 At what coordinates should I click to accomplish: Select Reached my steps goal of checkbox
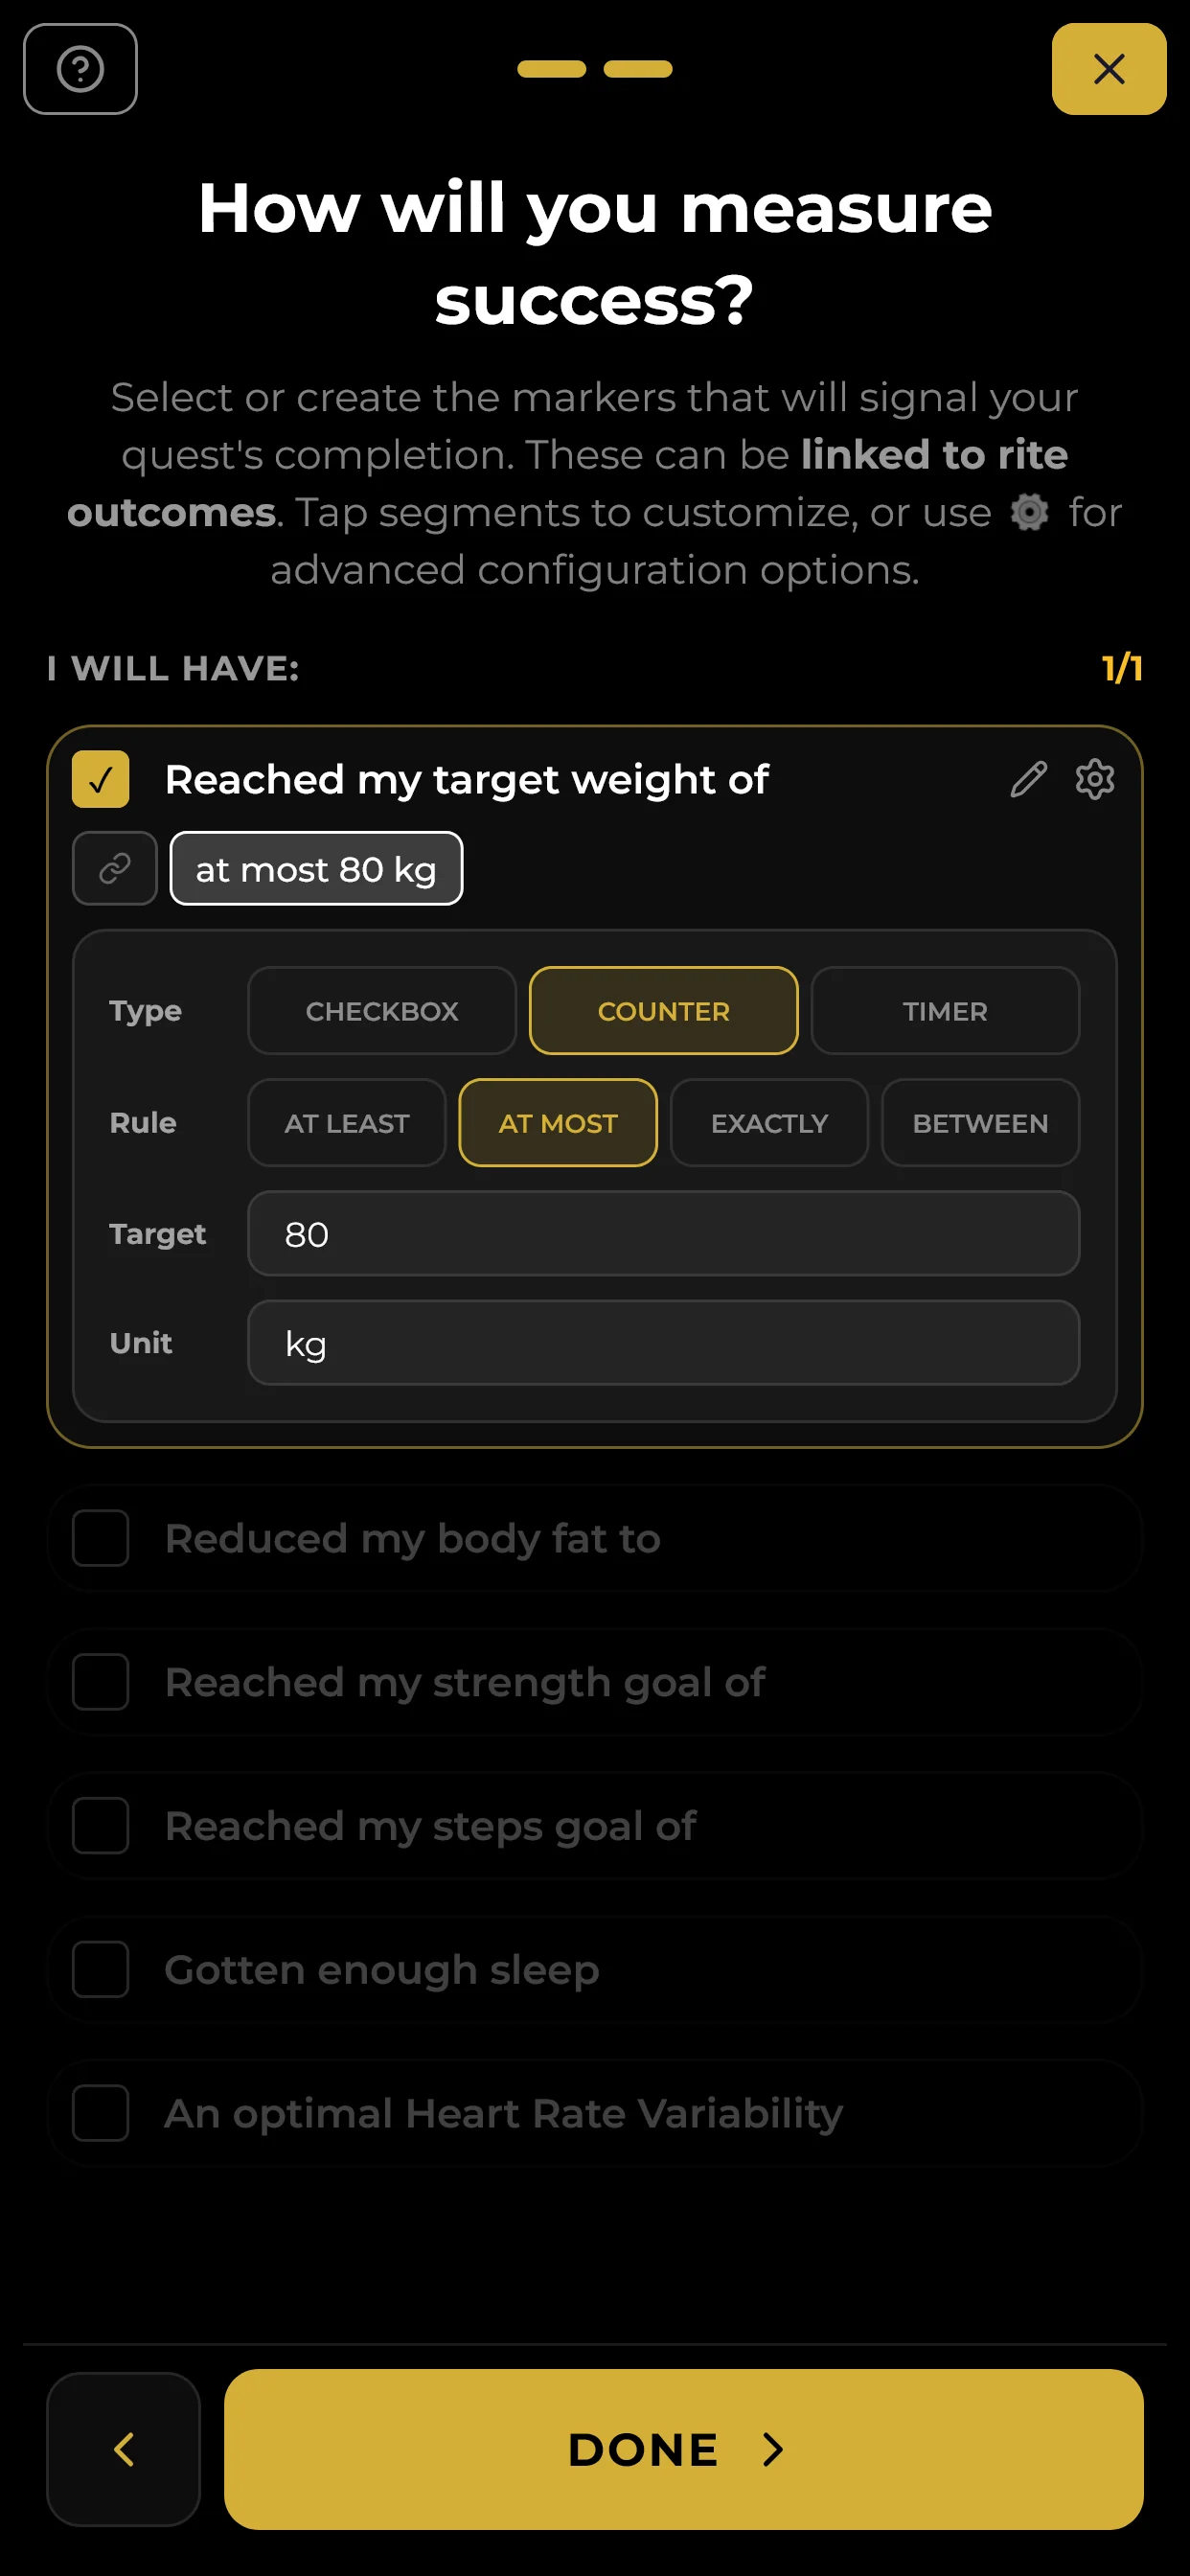coord(100,1826)
